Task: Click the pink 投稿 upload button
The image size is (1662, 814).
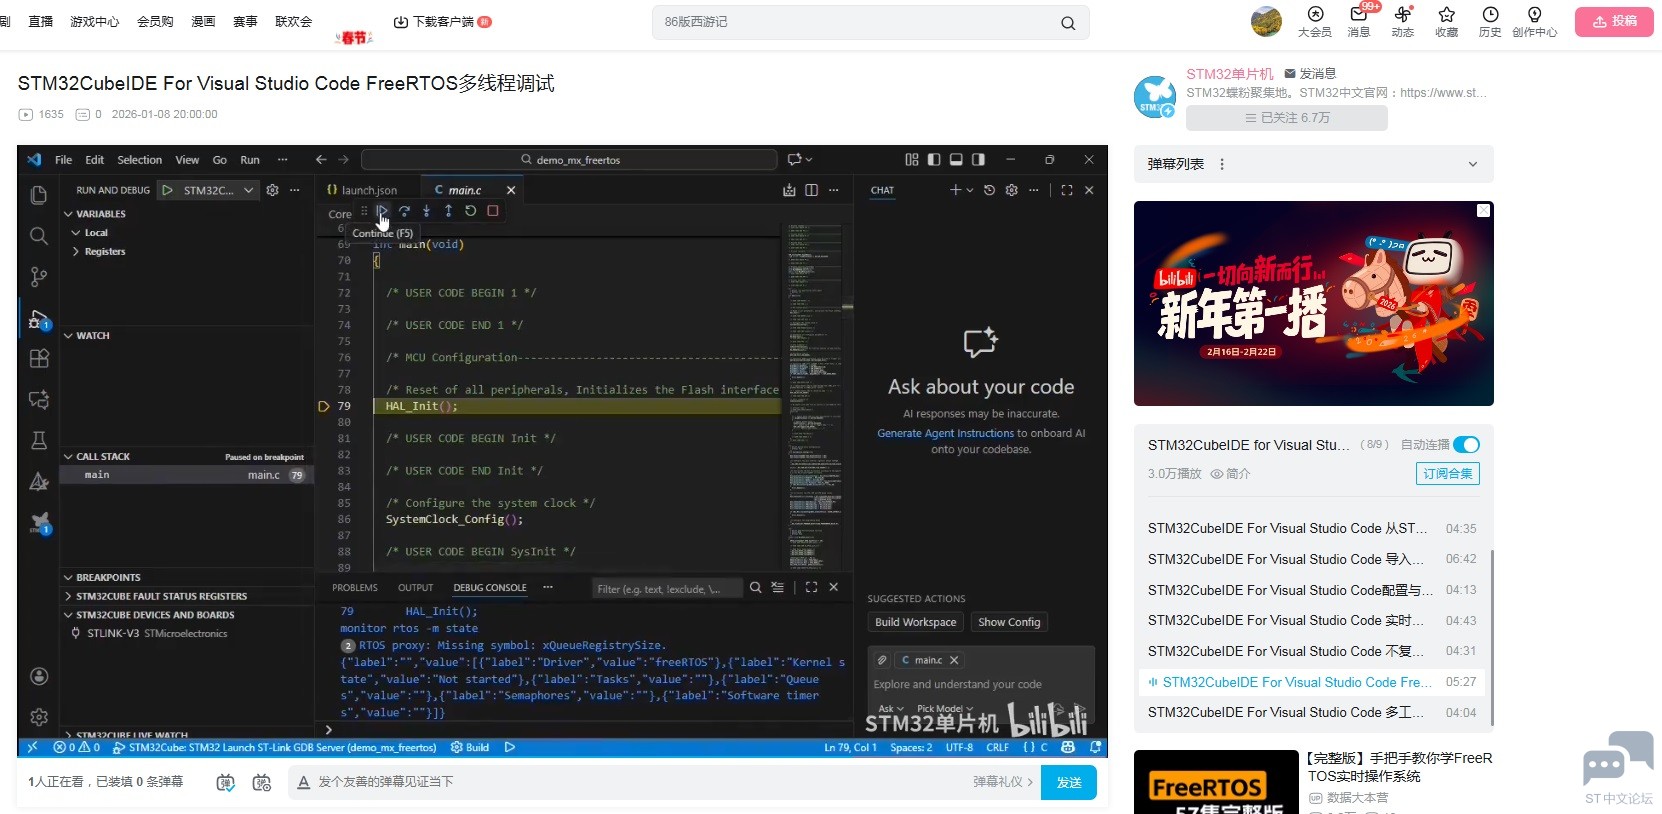Action: coord(1614,22)
